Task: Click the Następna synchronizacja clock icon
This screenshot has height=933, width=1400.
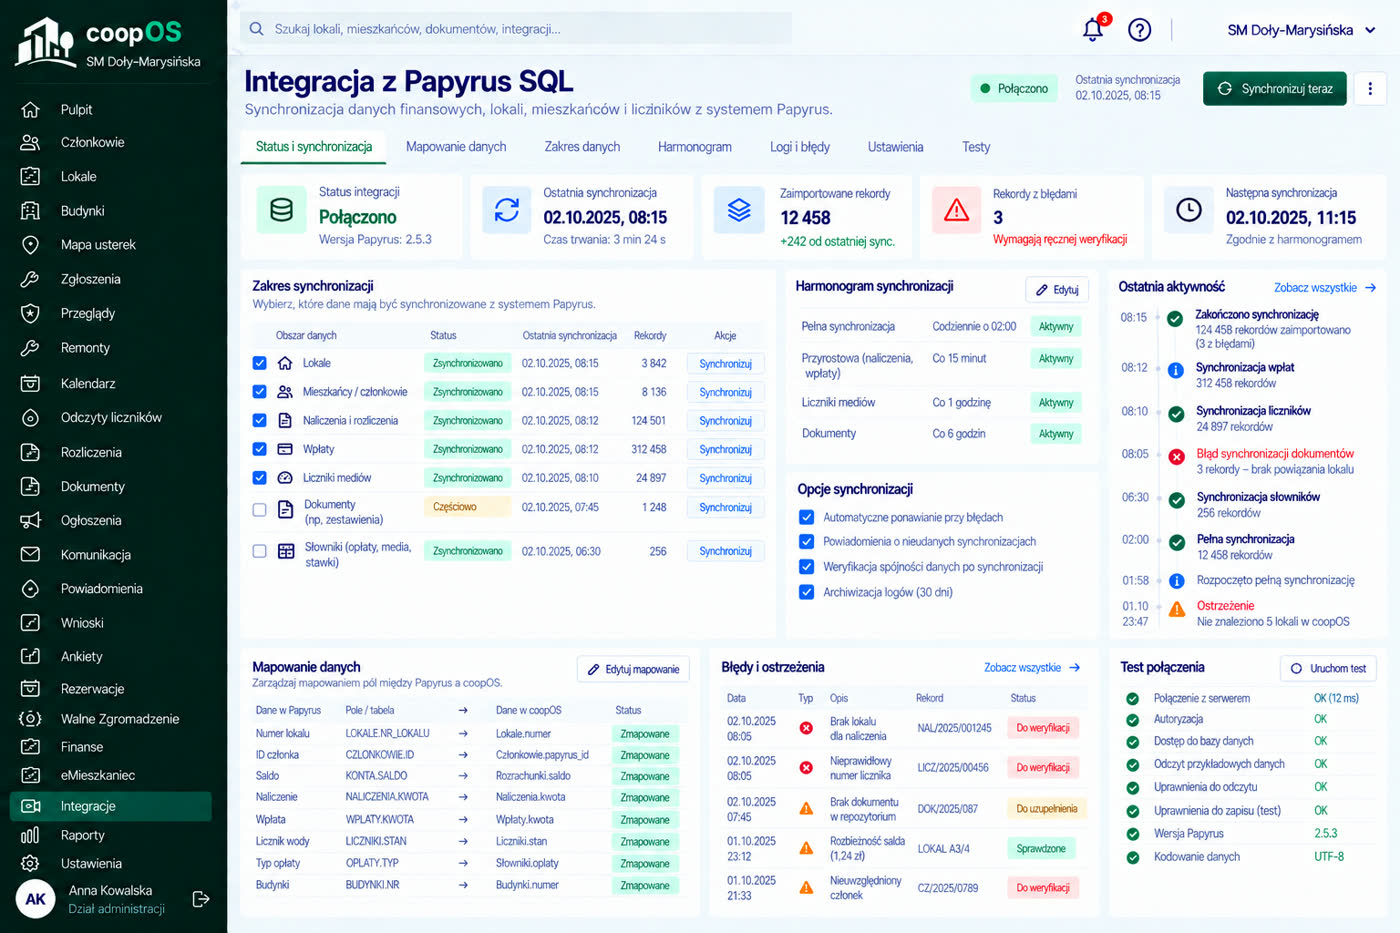Action: coord(1189,210)
